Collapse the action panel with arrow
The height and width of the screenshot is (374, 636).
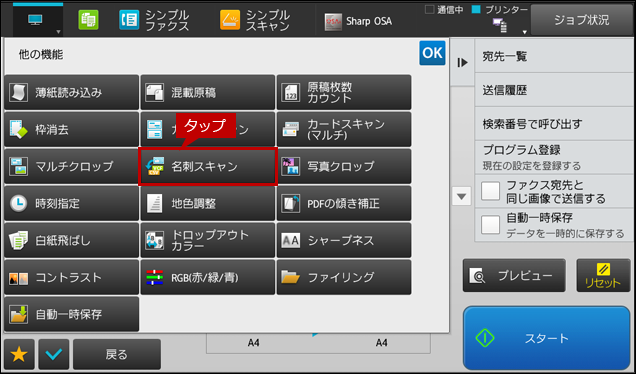[462, 62]
